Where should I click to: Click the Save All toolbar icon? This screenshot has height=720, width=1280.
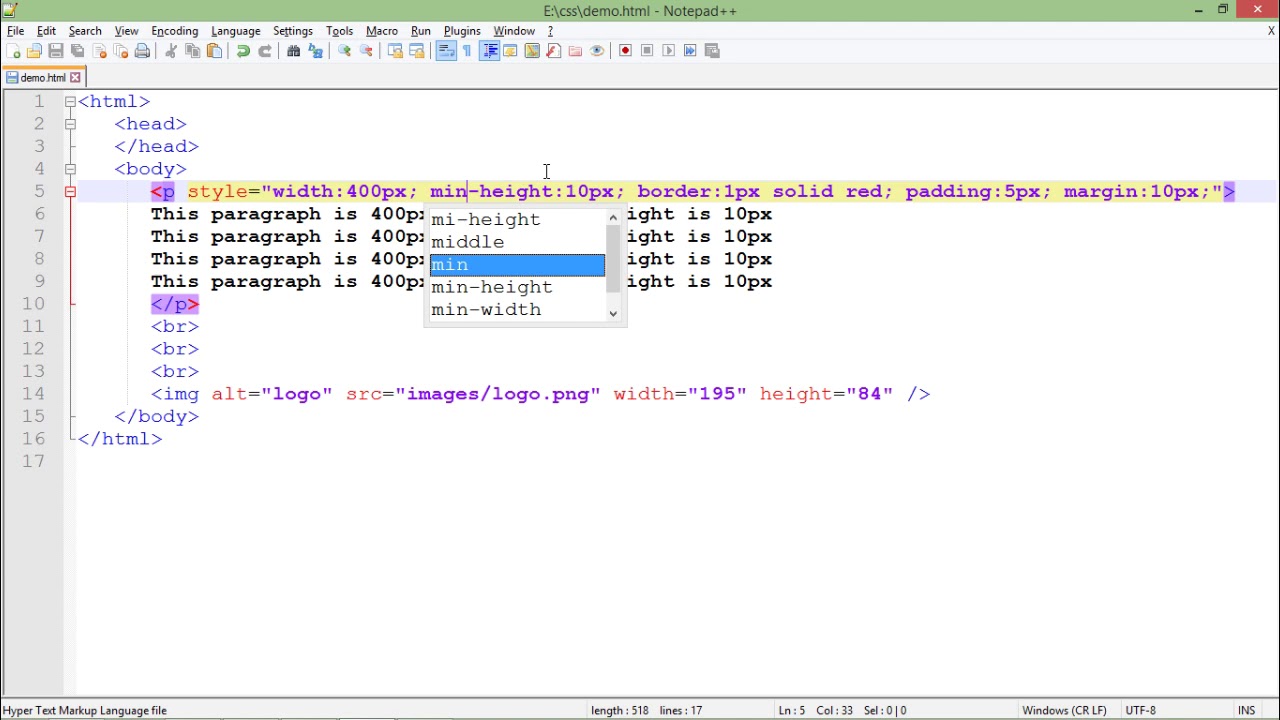(78, 51)
